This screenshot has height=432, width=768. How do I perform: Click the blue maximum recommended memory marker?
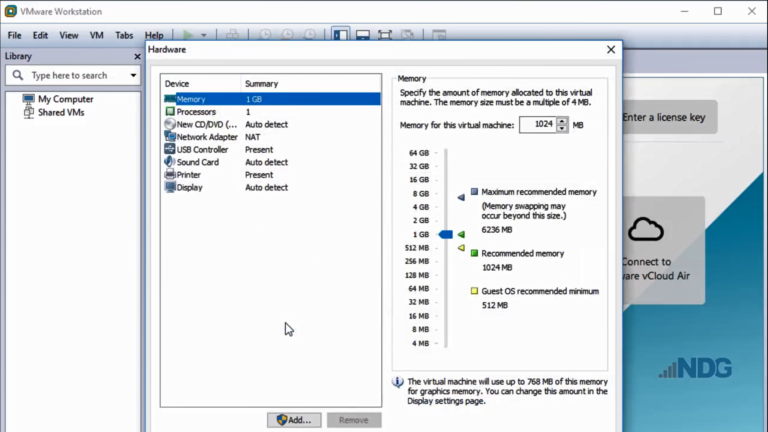coord(461,197)
